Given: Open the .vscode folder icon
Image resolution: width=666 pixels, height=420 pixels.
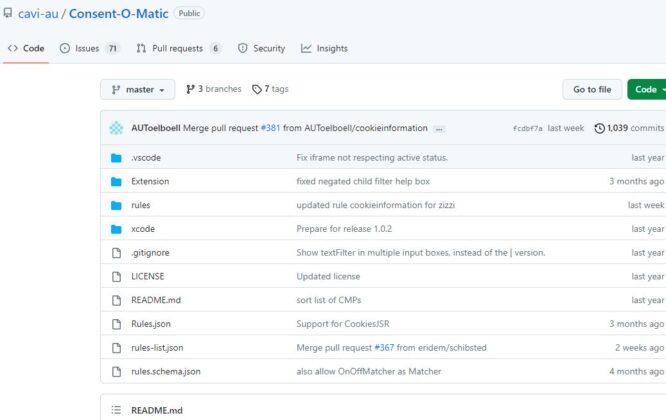Looking at the screenshot, I should 116,158.
